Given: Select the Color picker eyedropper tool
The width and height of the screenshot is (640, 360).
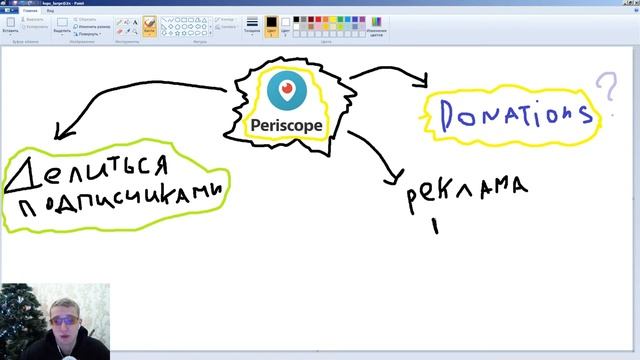Looking at the screenshot, I should click(x=127, y=31).
